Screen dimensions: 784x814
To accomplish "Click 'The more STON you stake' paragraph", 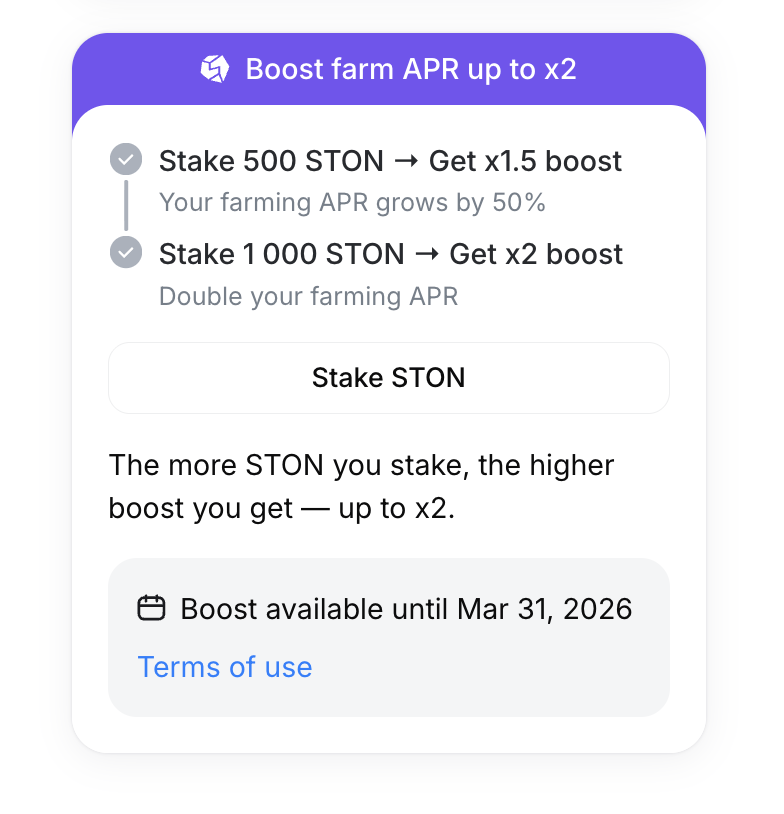I will [361, 466].
